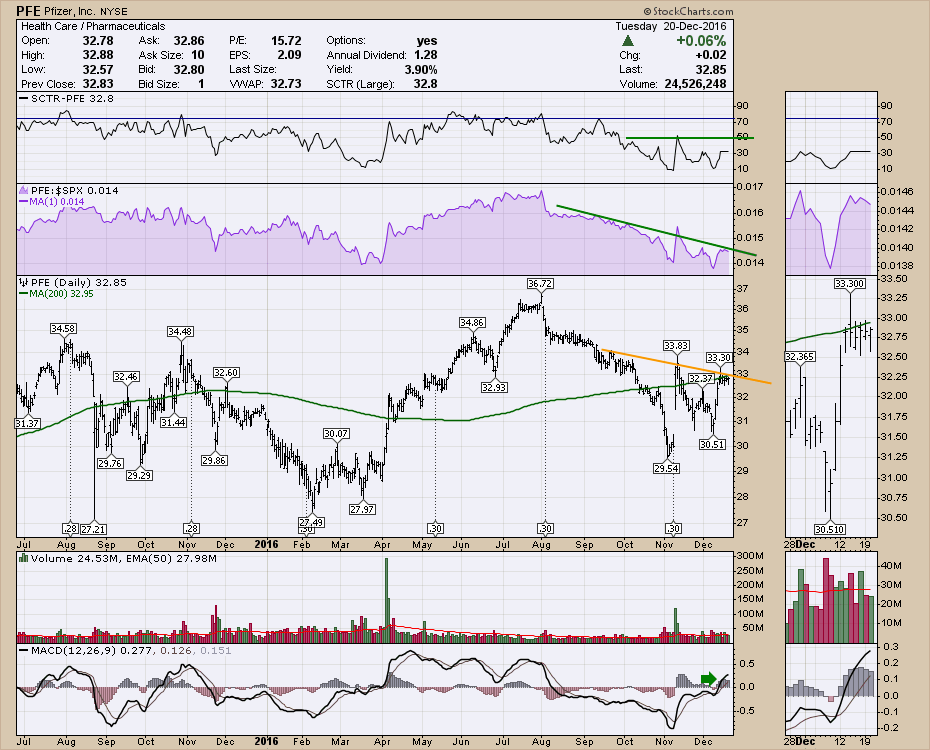Click the Options yes value

click(x=427, y=40)
